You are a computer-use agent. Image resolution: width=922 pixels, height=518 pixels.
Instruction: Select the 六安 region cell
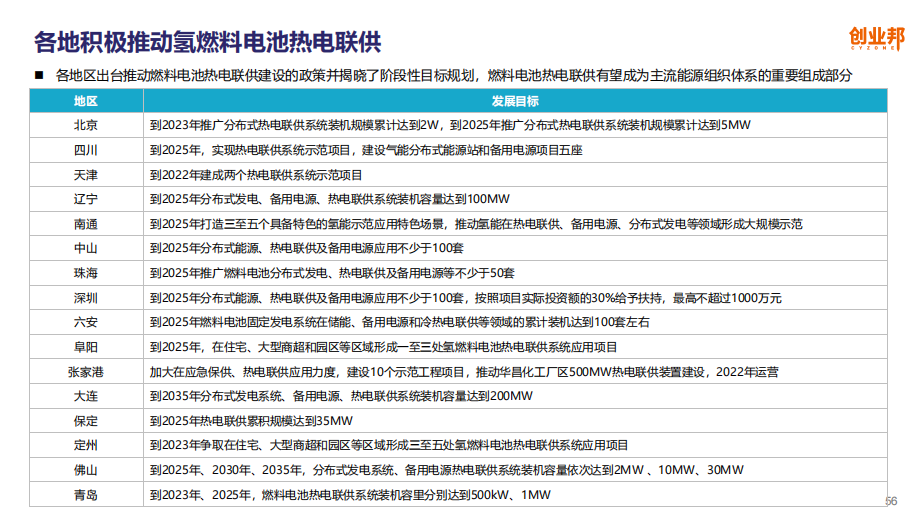tap(86, 322)
